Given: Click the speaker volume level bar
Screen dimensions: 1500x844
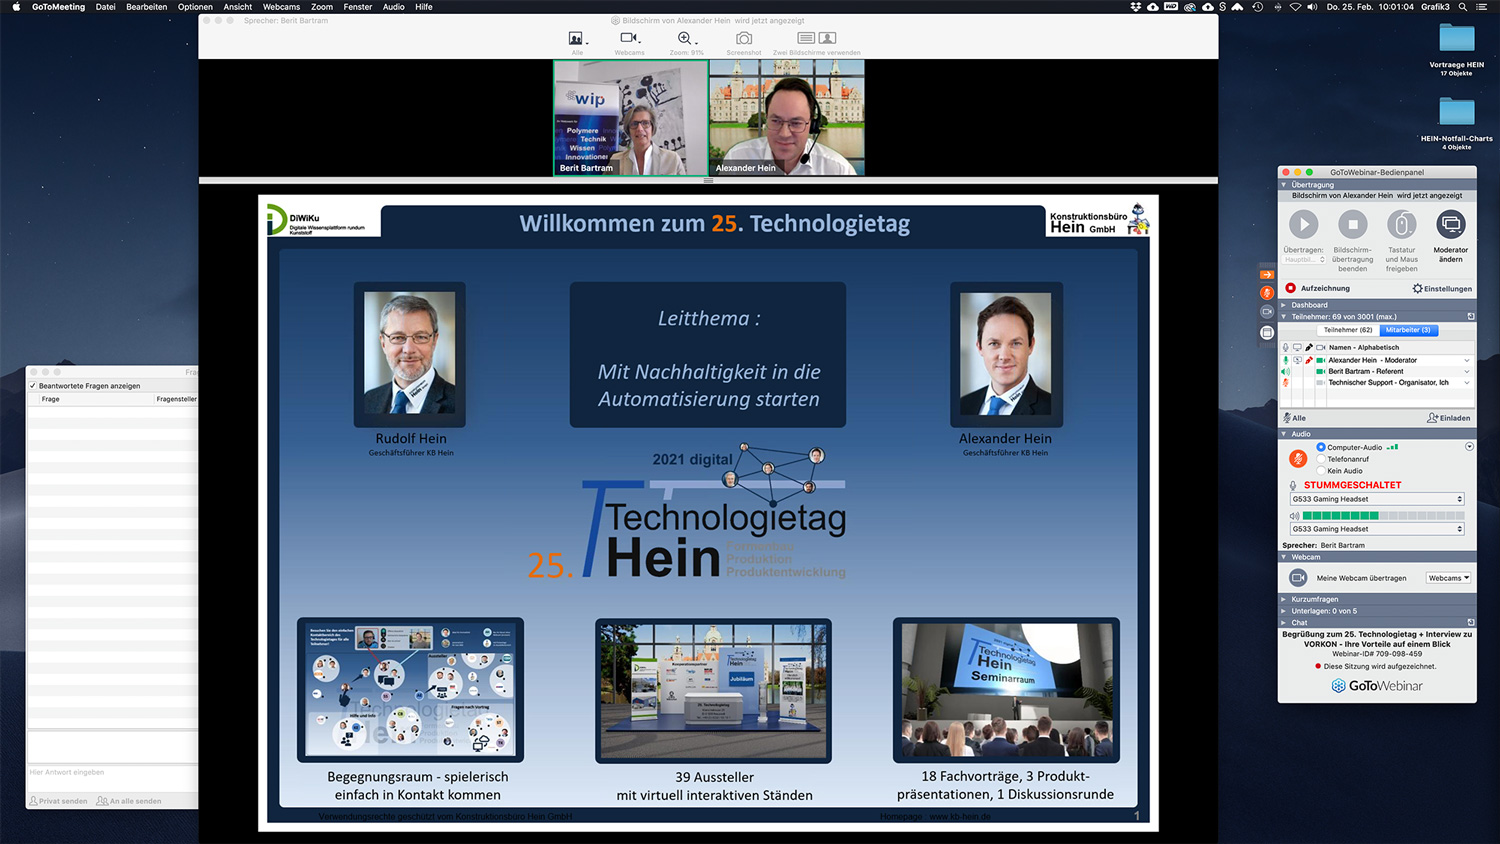Looking at the screenshot, I should pos(1383,516).
